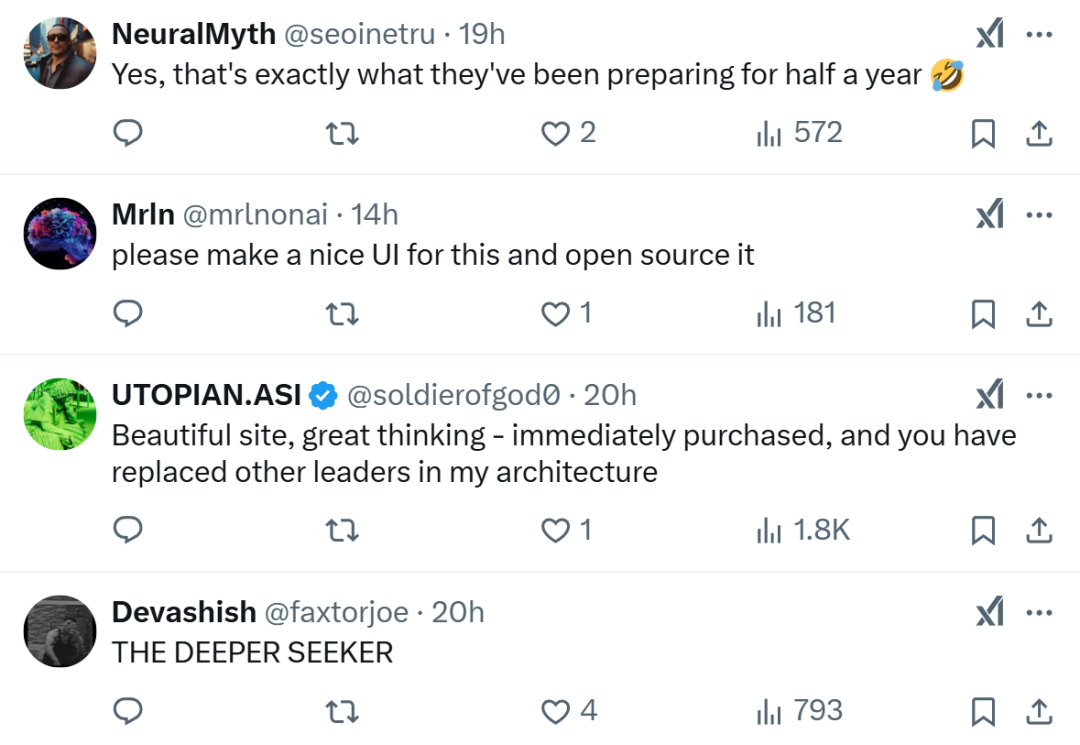The image size is (1080, 745).
Task: Bookmark NeuralMyth's tweet
Action: coord(984,133)
